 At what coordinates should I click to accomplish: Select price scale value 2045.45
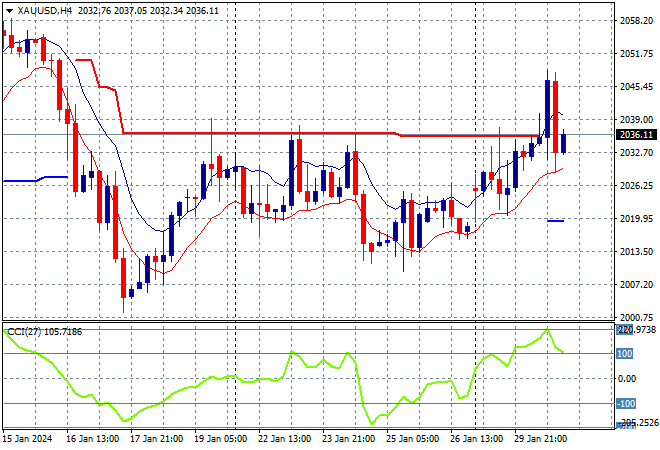point(636,86)
